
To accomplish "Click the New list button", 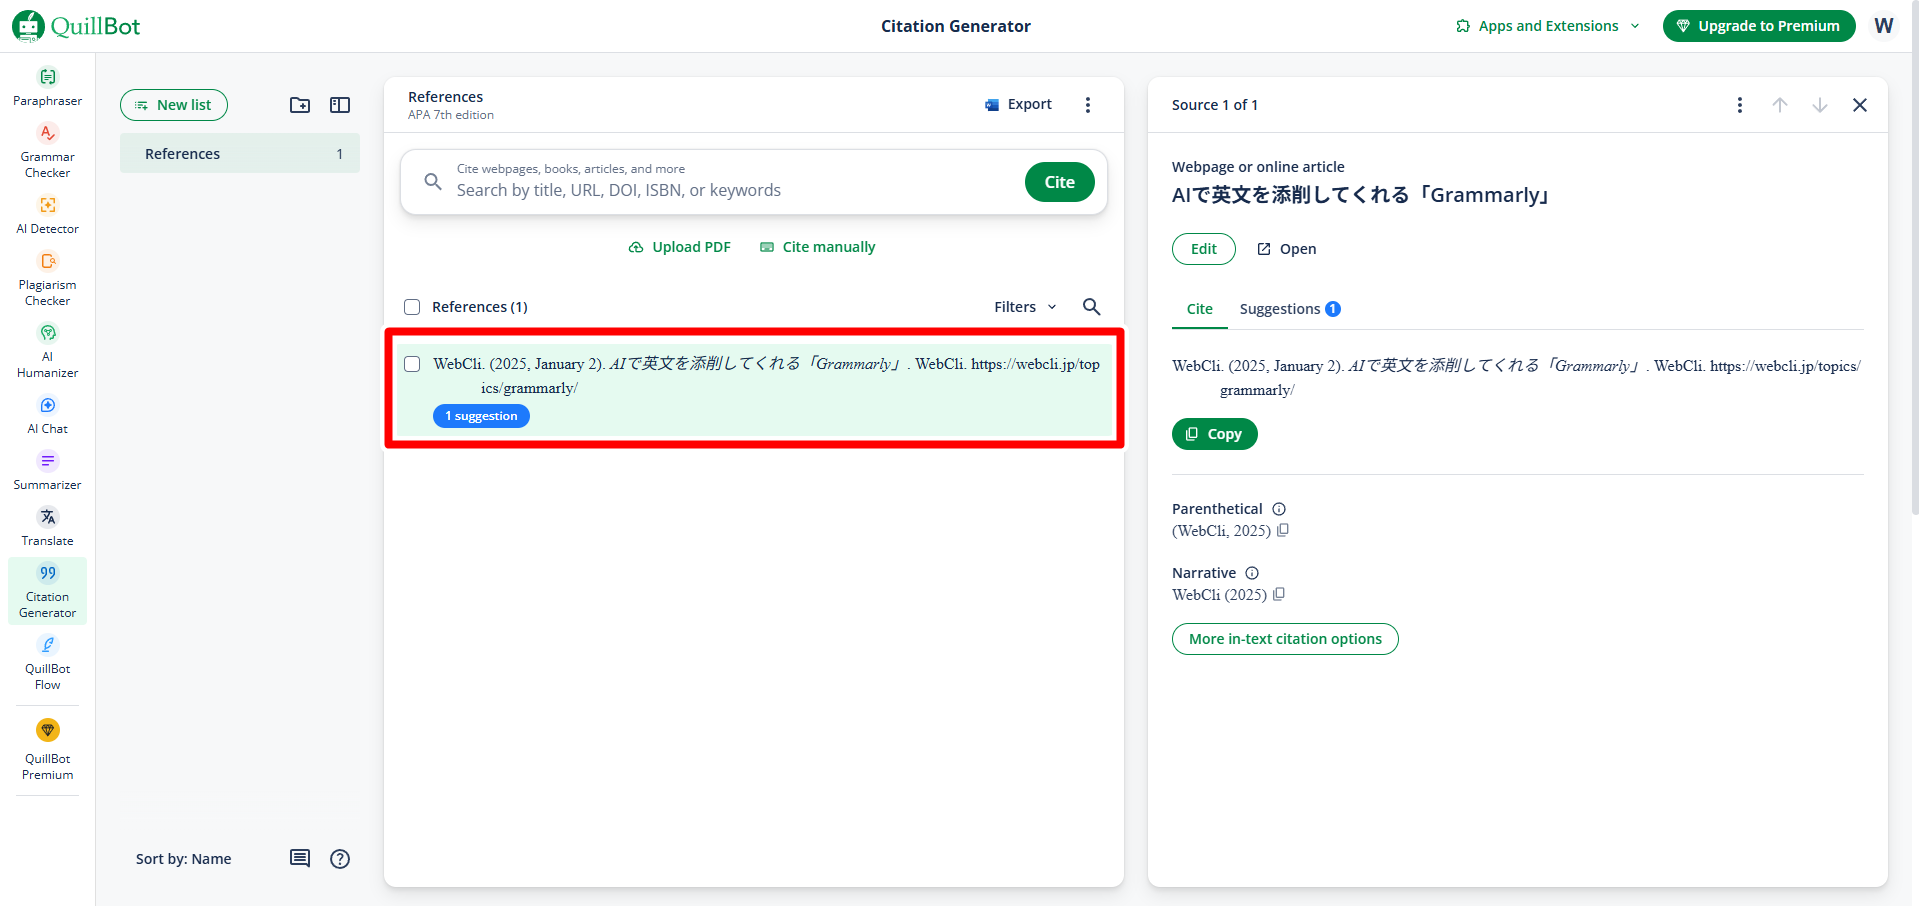I will 174,105.
